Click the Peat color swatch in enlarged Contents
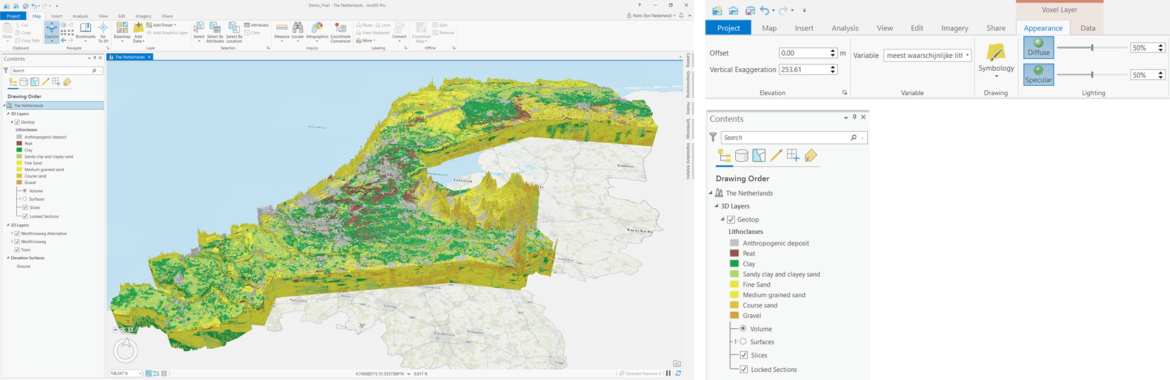Viewport: 1170px width, 380px height. [x=735, y=254]
